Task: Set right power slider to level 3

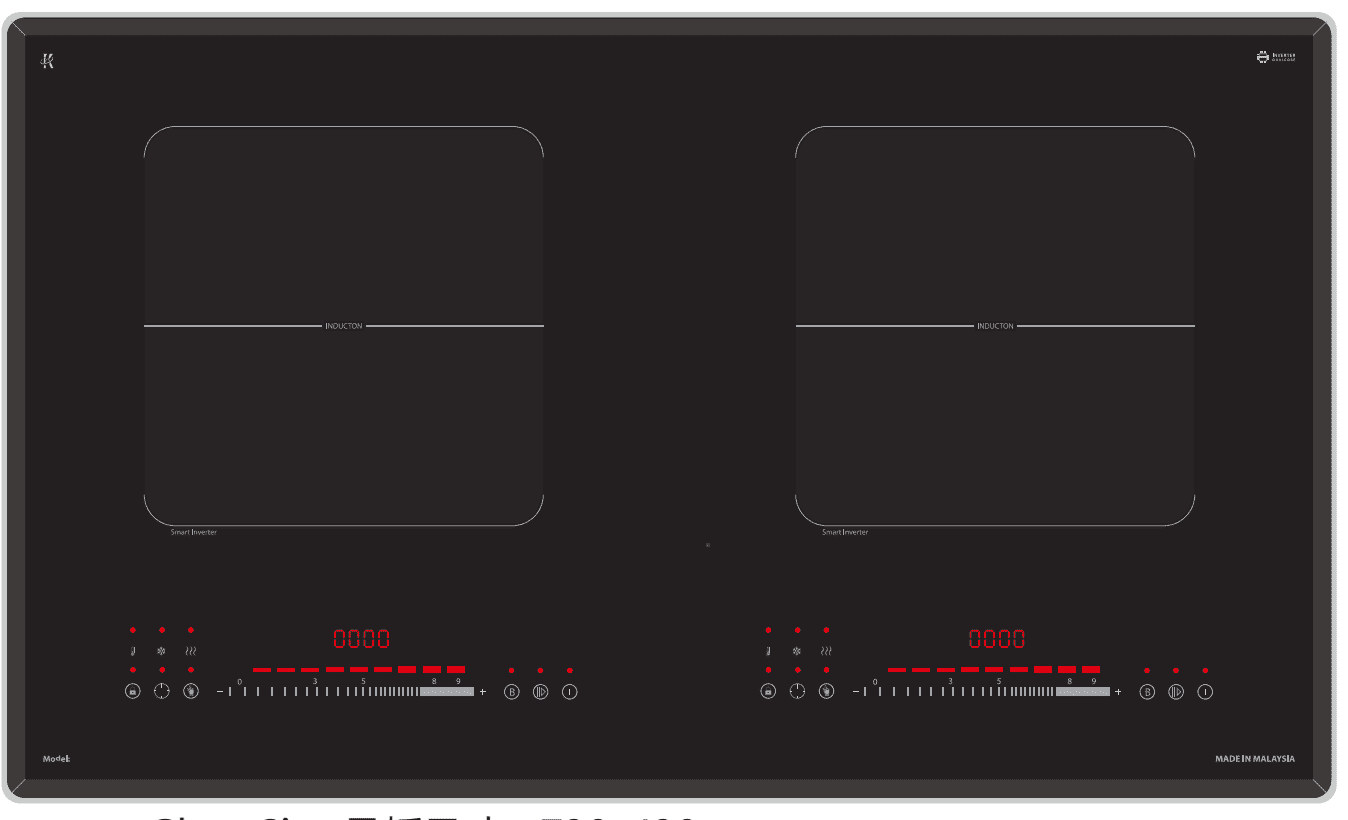Action: click(x=950, y=681)
